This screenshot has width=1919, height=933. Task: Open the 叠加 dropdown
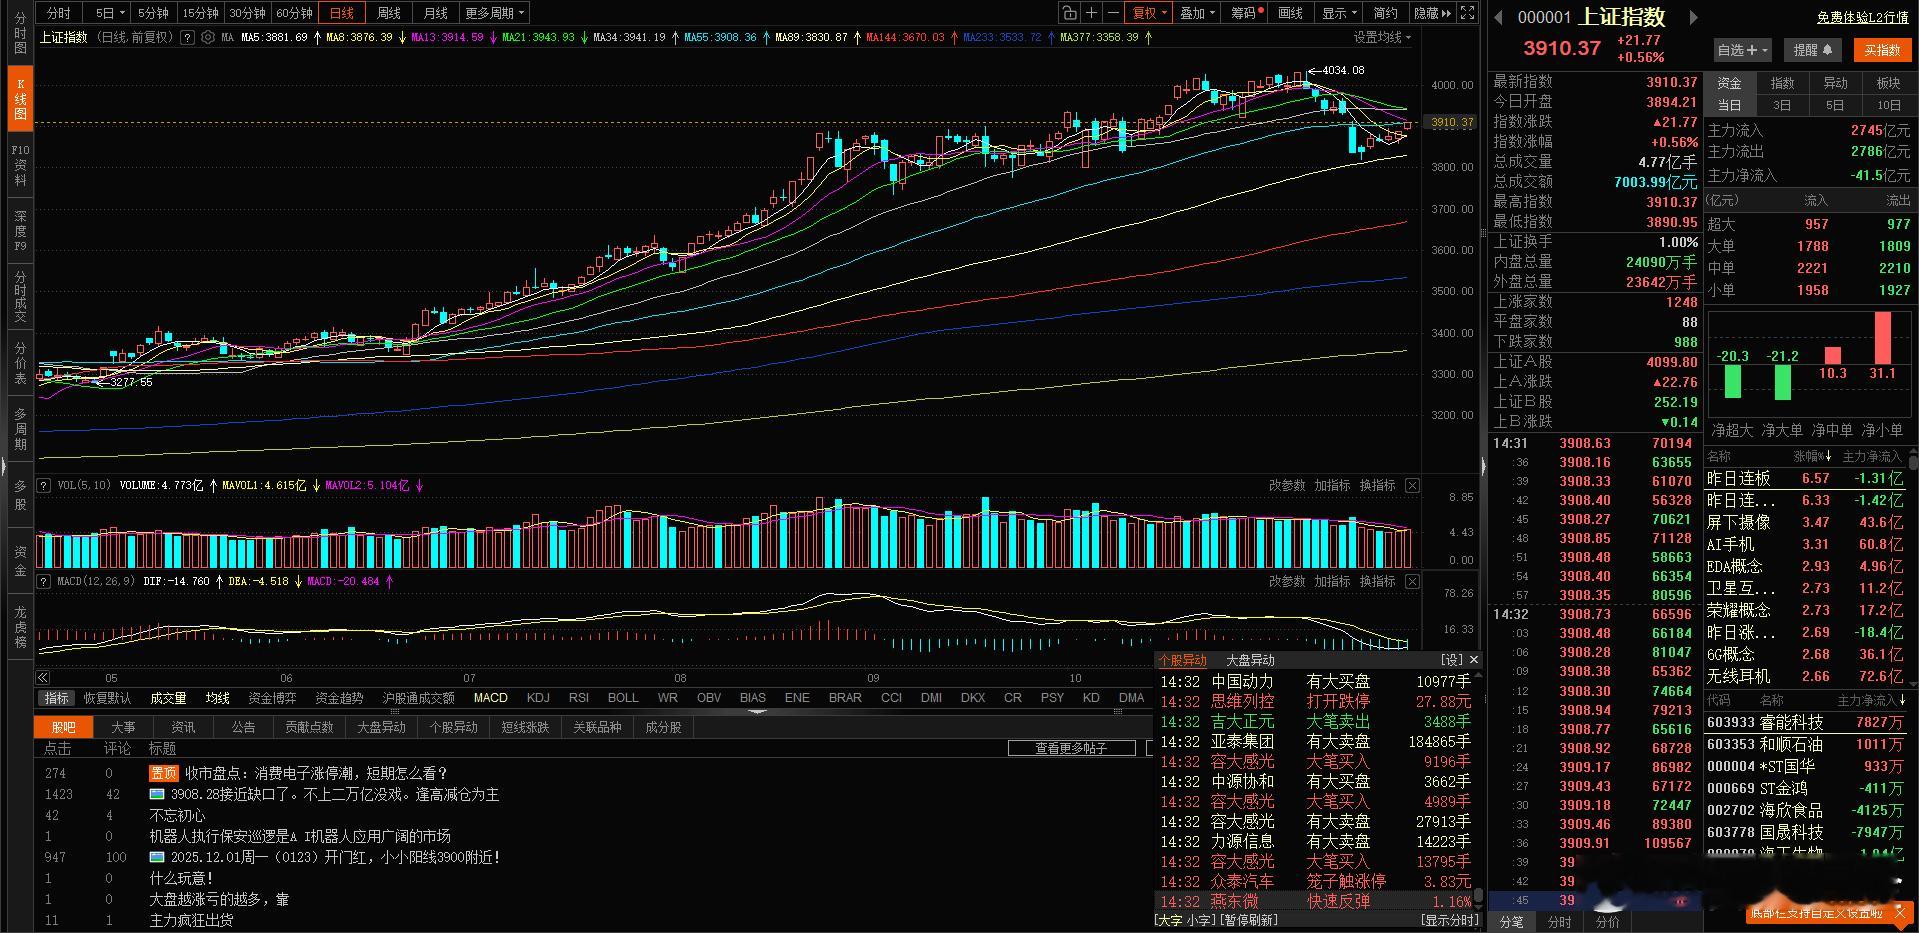pyautogui.click(x=1197, y=13)
